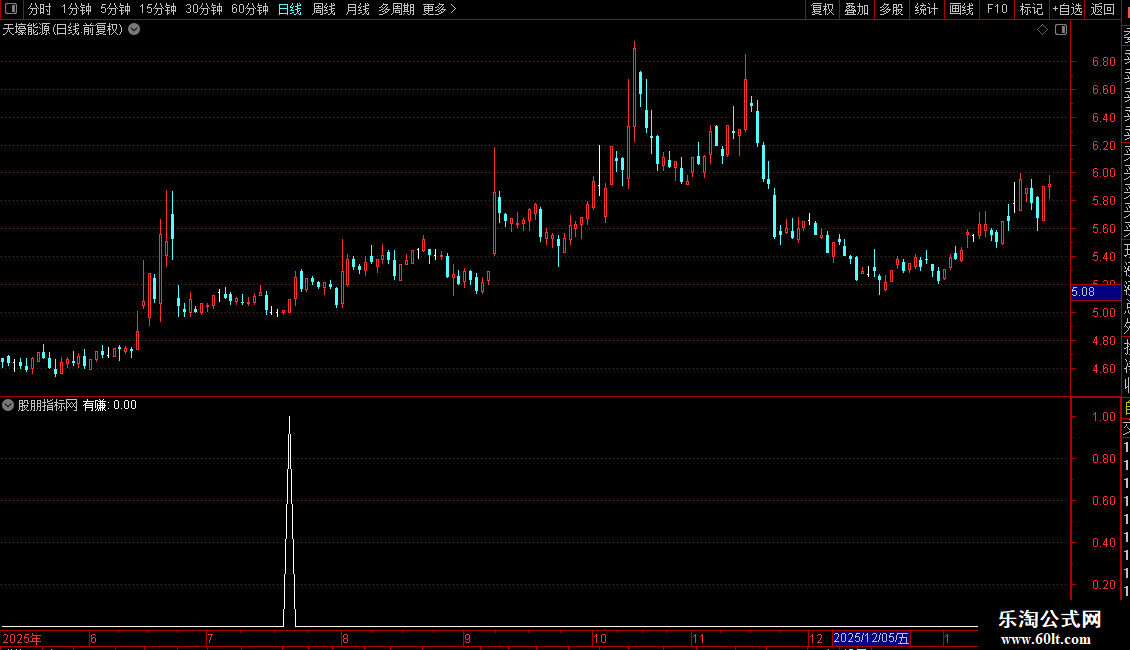This screenshot has height=650, width=1130.
Task: Click the 标记 mark button
Action: click(1031, 9)
